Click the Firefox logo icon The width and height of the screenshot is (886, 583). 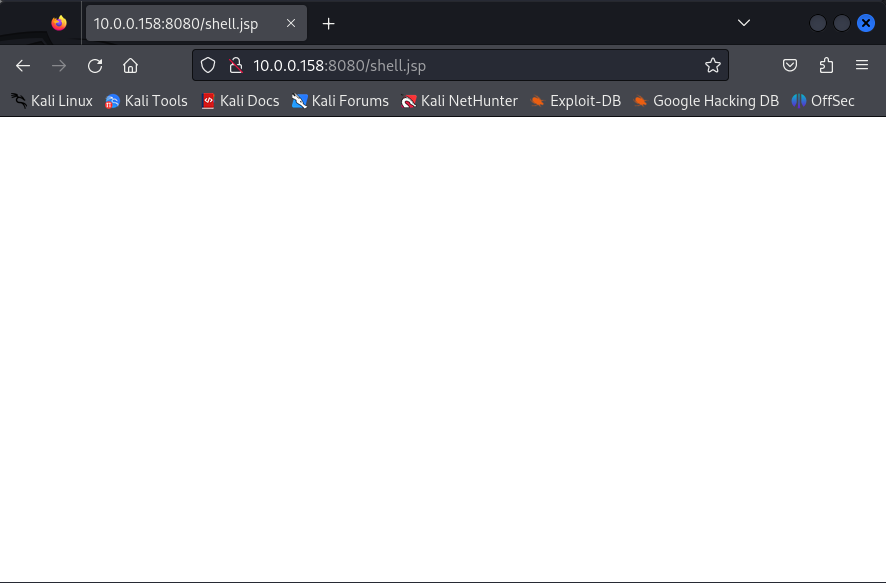[59, 23]
